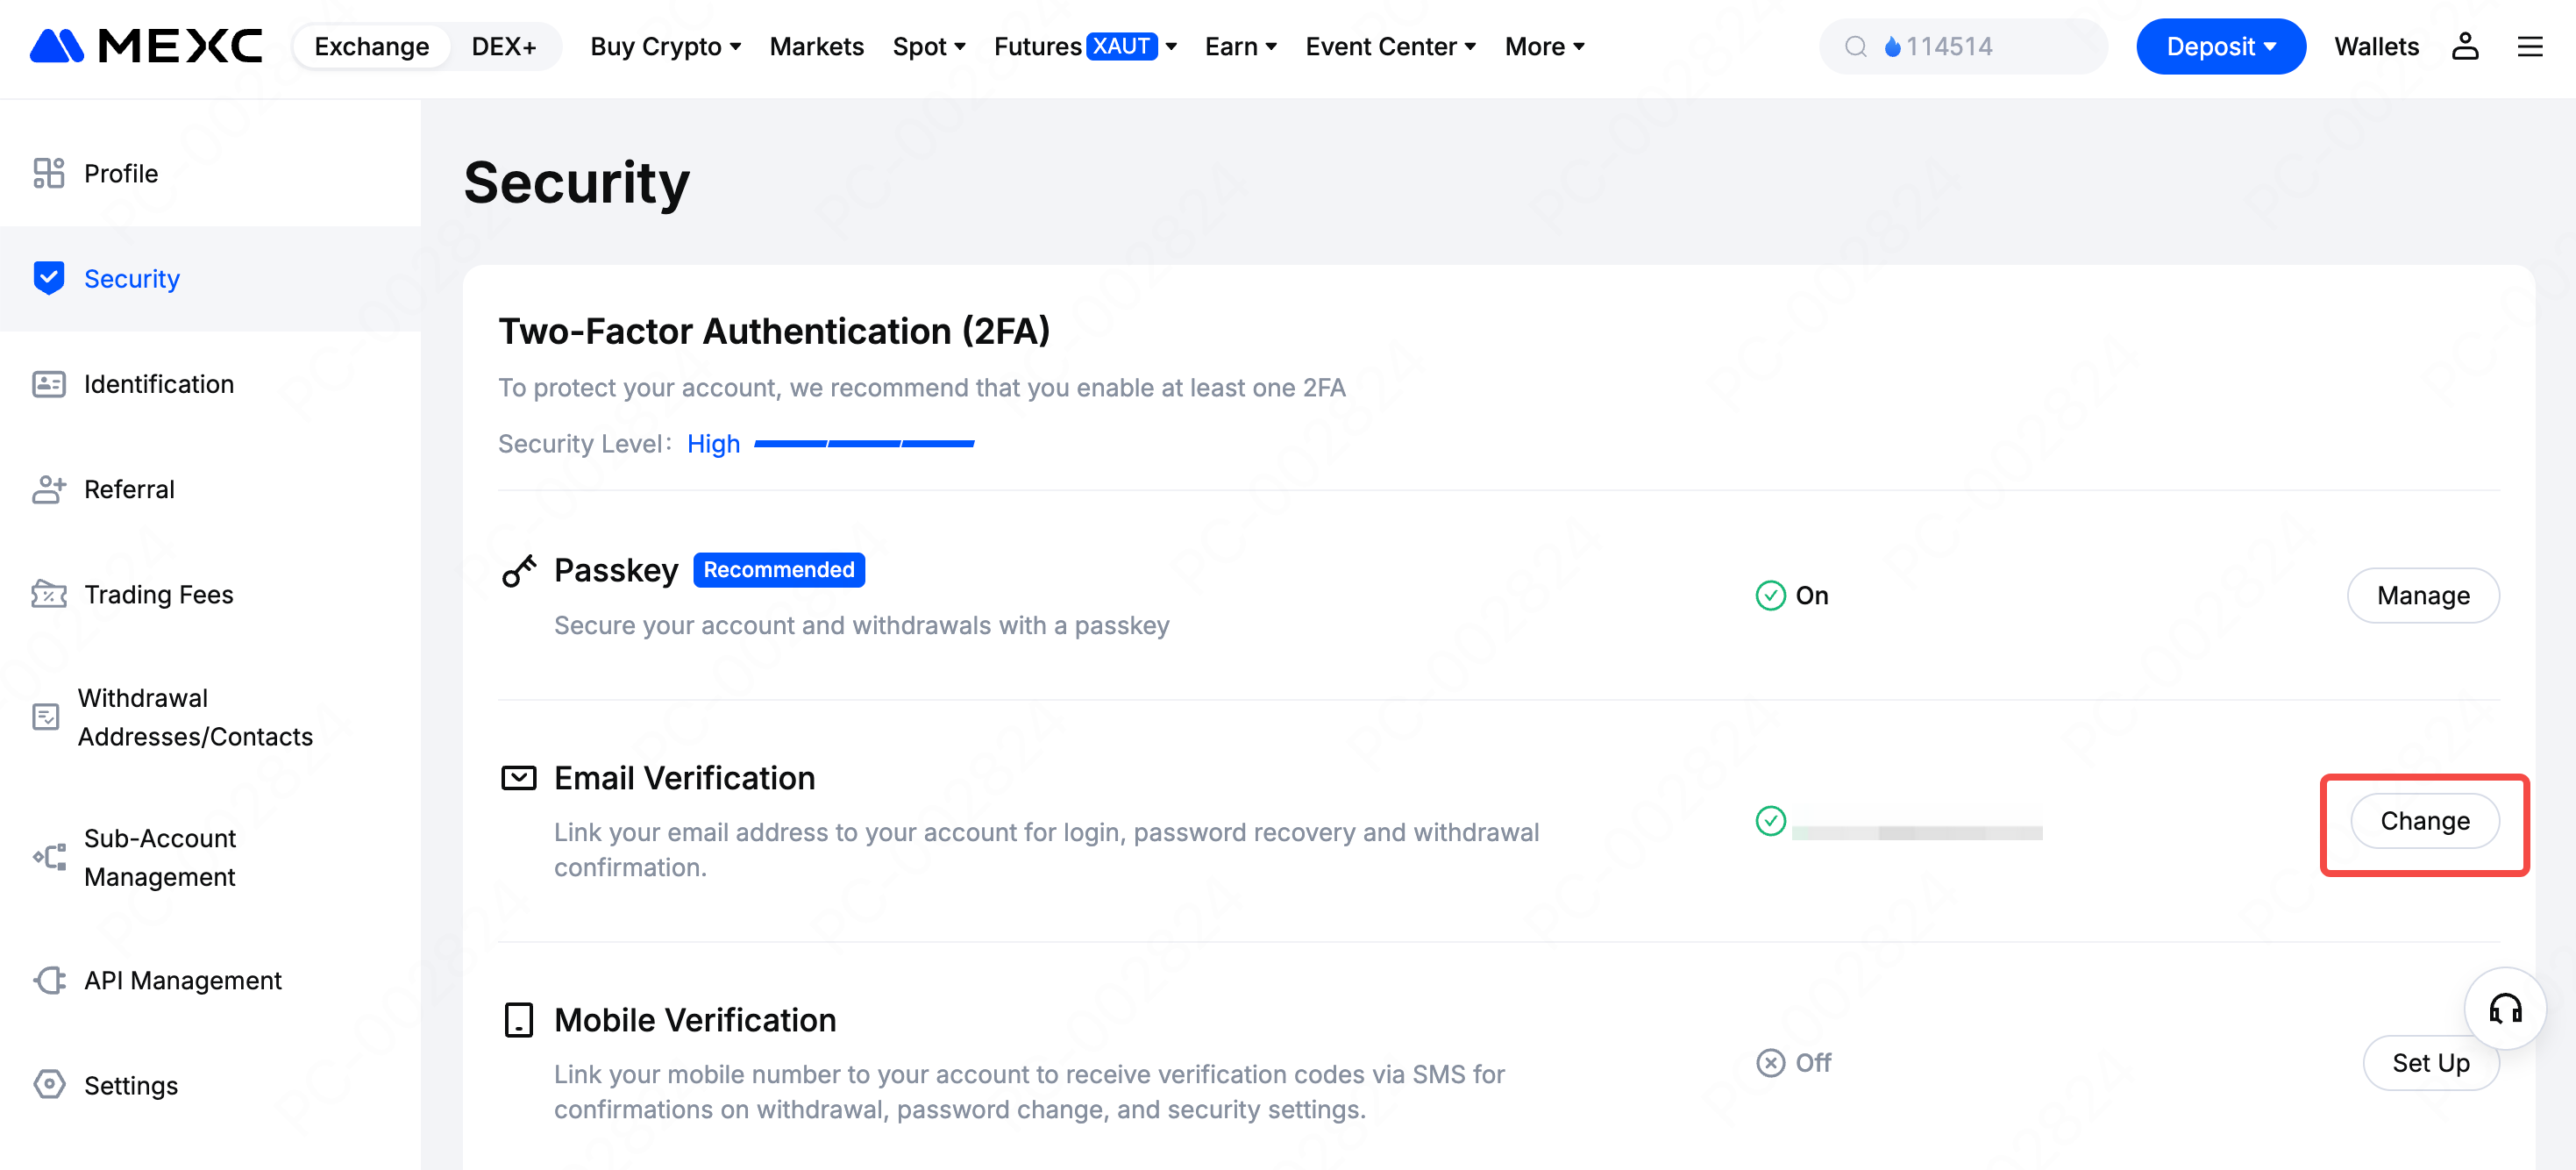Click the MEXC logo
Viewport: 2576px width, 1170px height.
pos(146,46)
